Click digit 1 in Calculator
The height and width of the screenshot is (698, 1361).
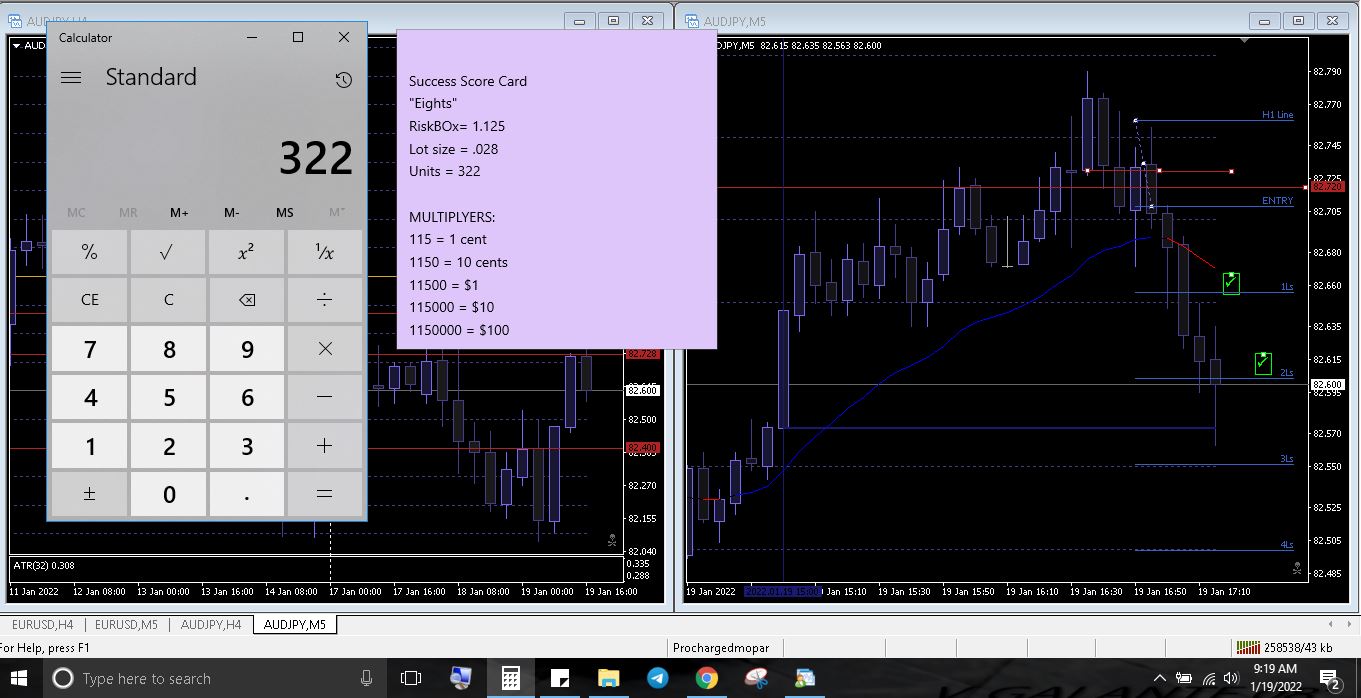coord(89,446)
